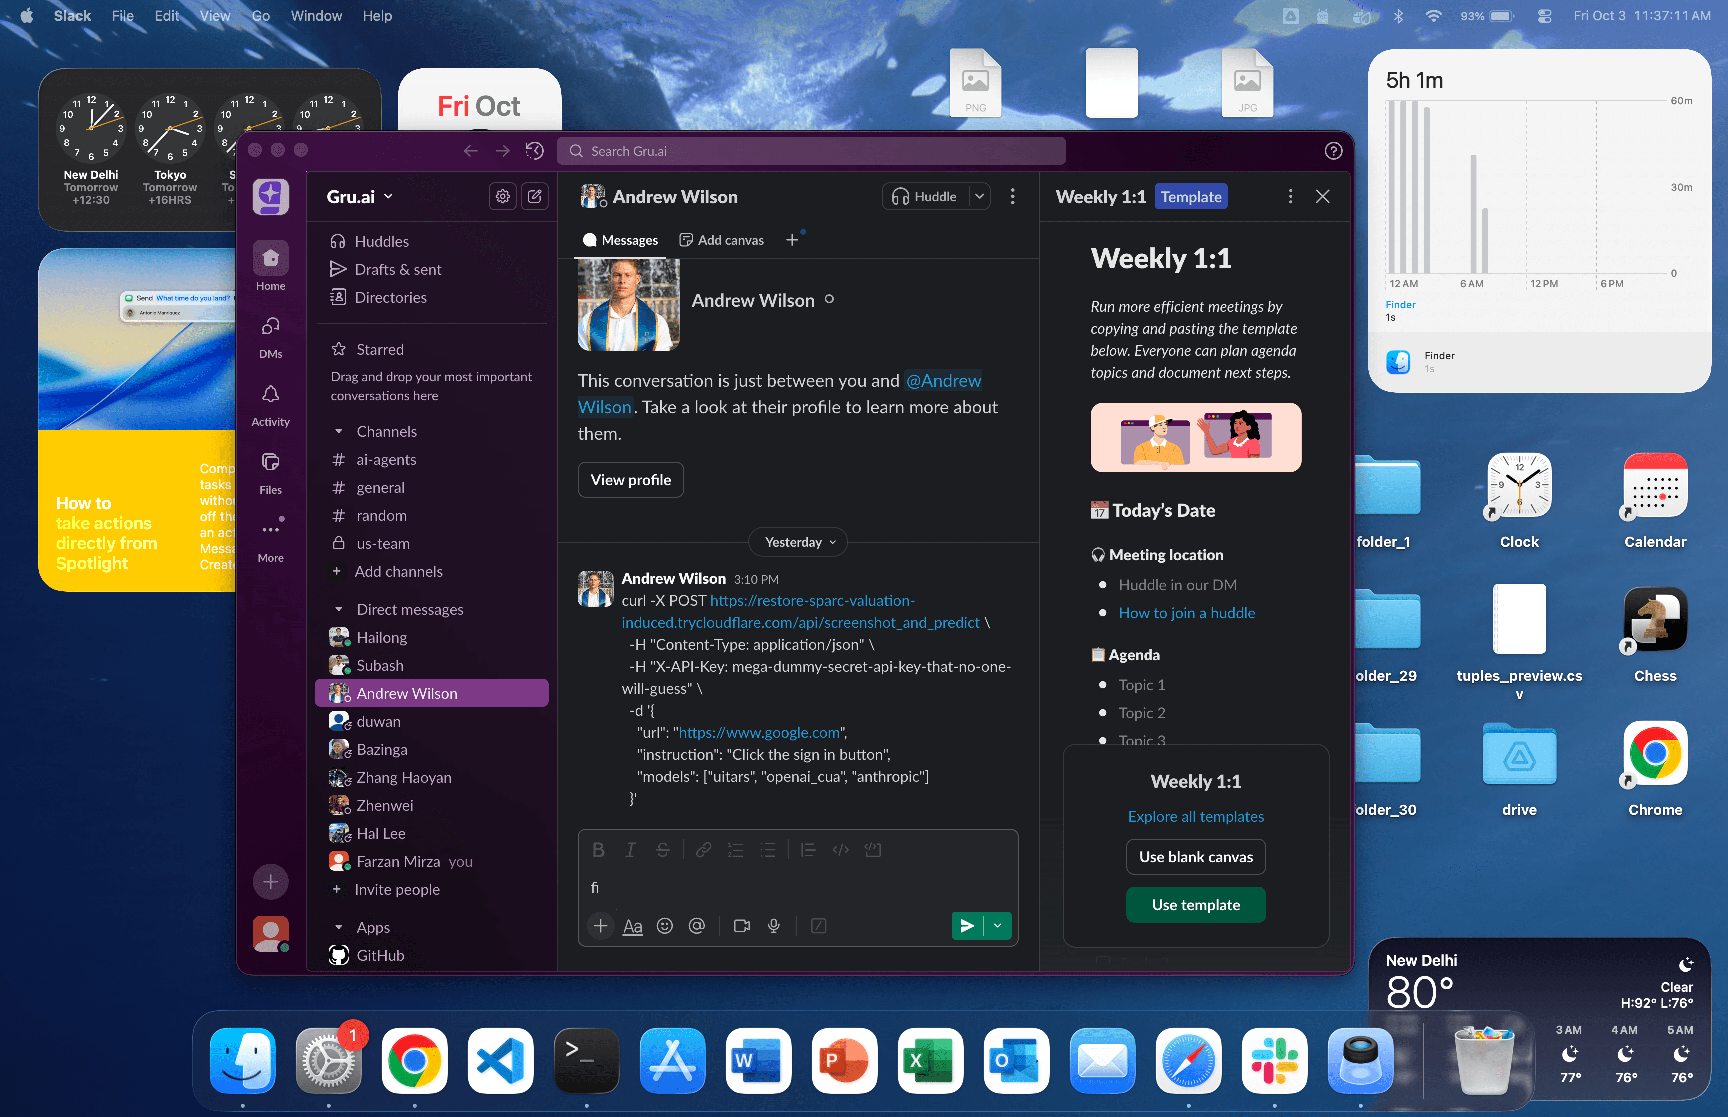Open the Yesterday date dropdown
The width and height of the screenshot is (1728, 1117).
click(x=798, y=542)
